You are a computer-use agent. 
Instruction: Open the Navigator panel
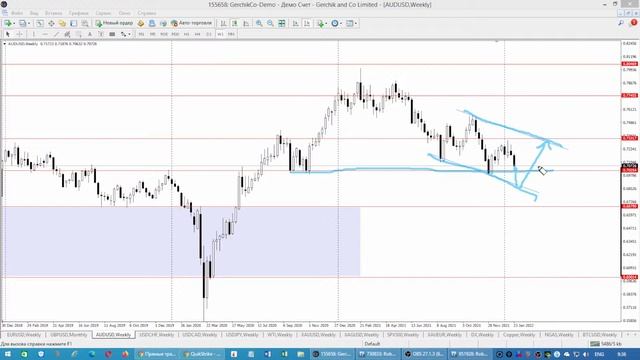(x=62, y=23)
